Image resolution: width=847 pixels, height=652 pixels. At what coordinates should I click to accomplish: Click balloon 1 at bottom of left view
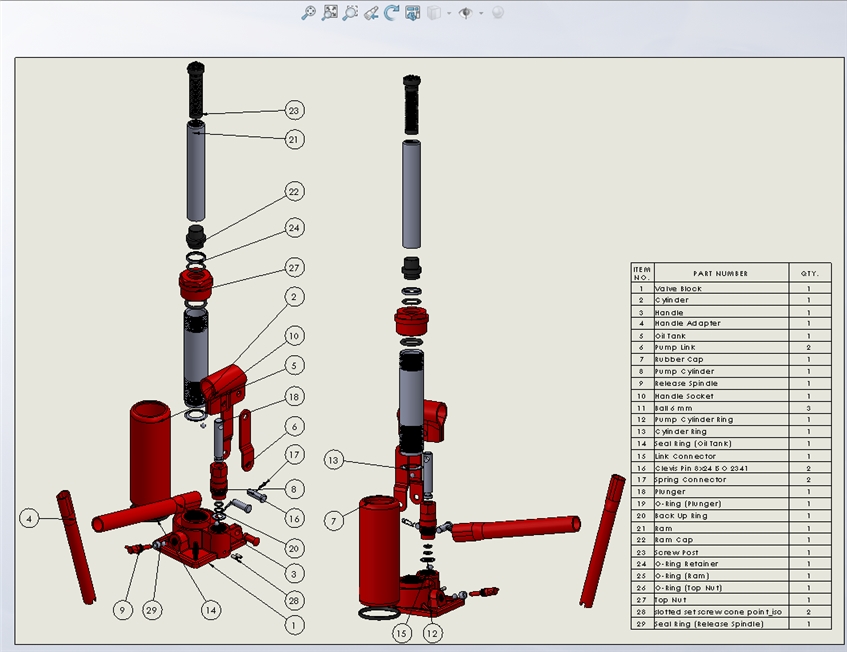click(294, 626)
